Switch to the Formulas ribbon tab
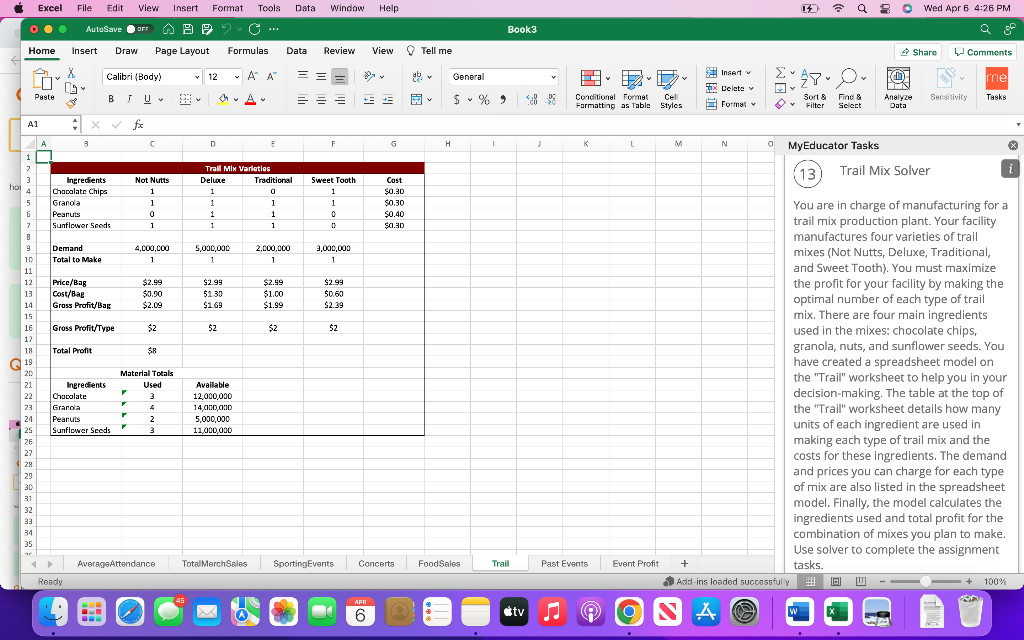 tap(248, 50)
